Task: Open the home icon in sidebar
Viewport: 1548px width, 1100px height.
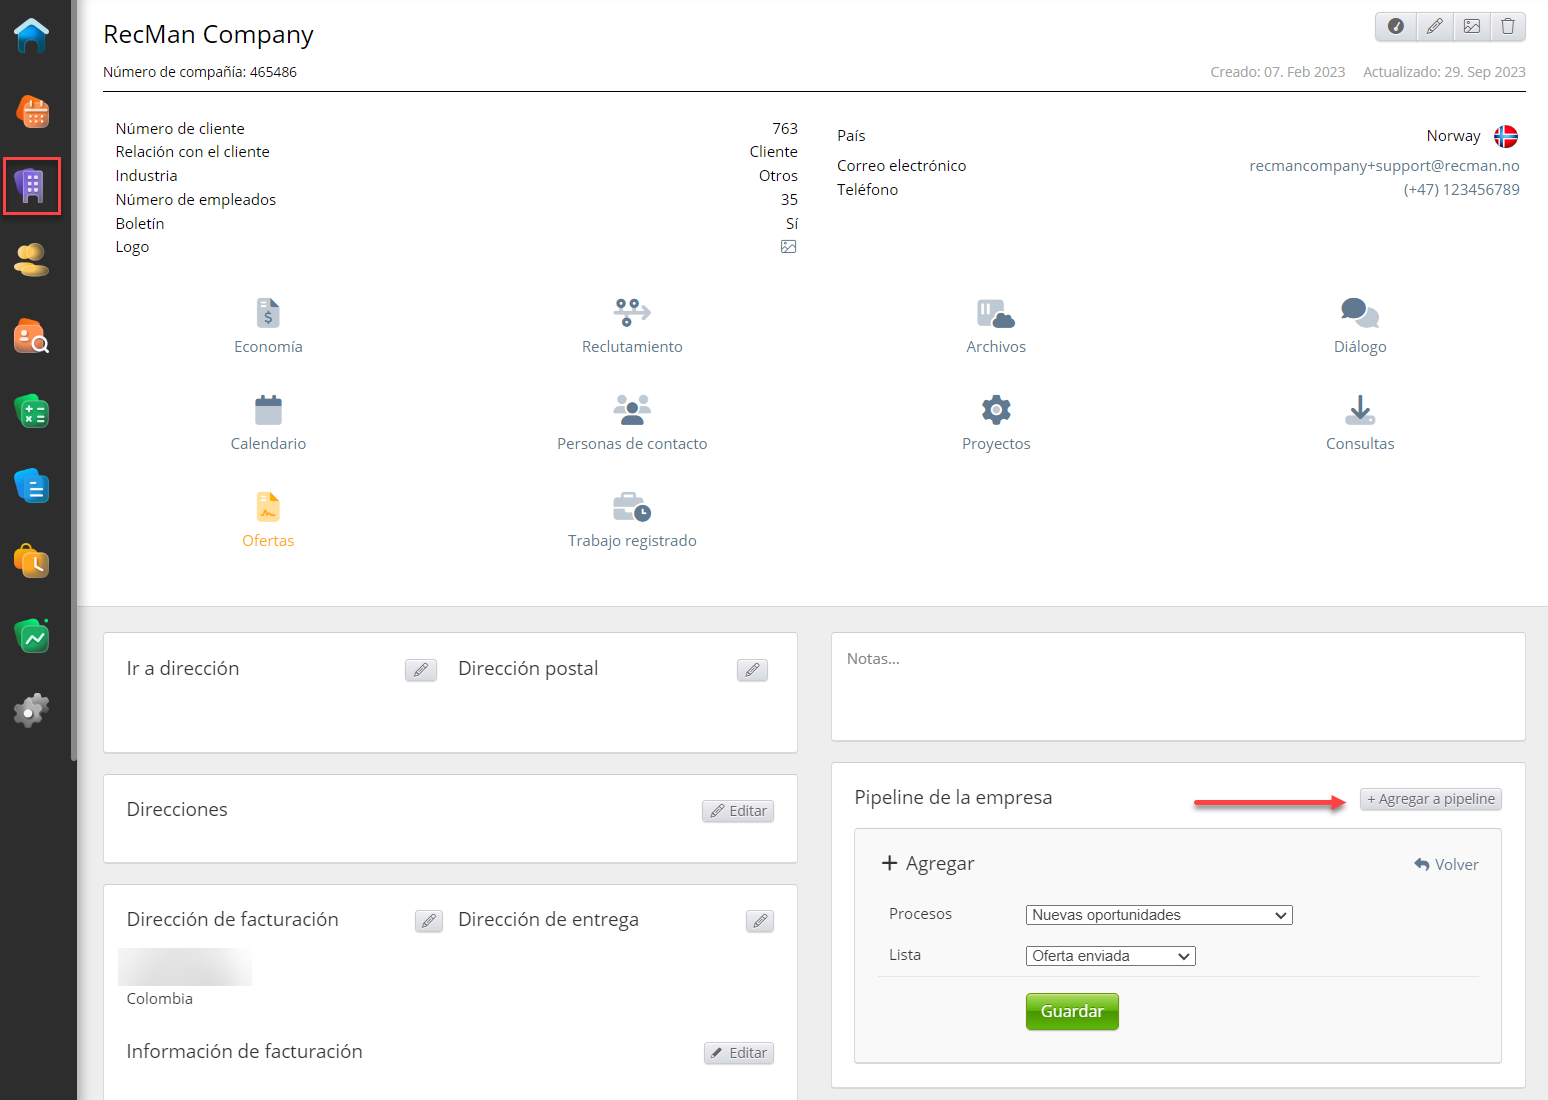Action: click(32, 36)
